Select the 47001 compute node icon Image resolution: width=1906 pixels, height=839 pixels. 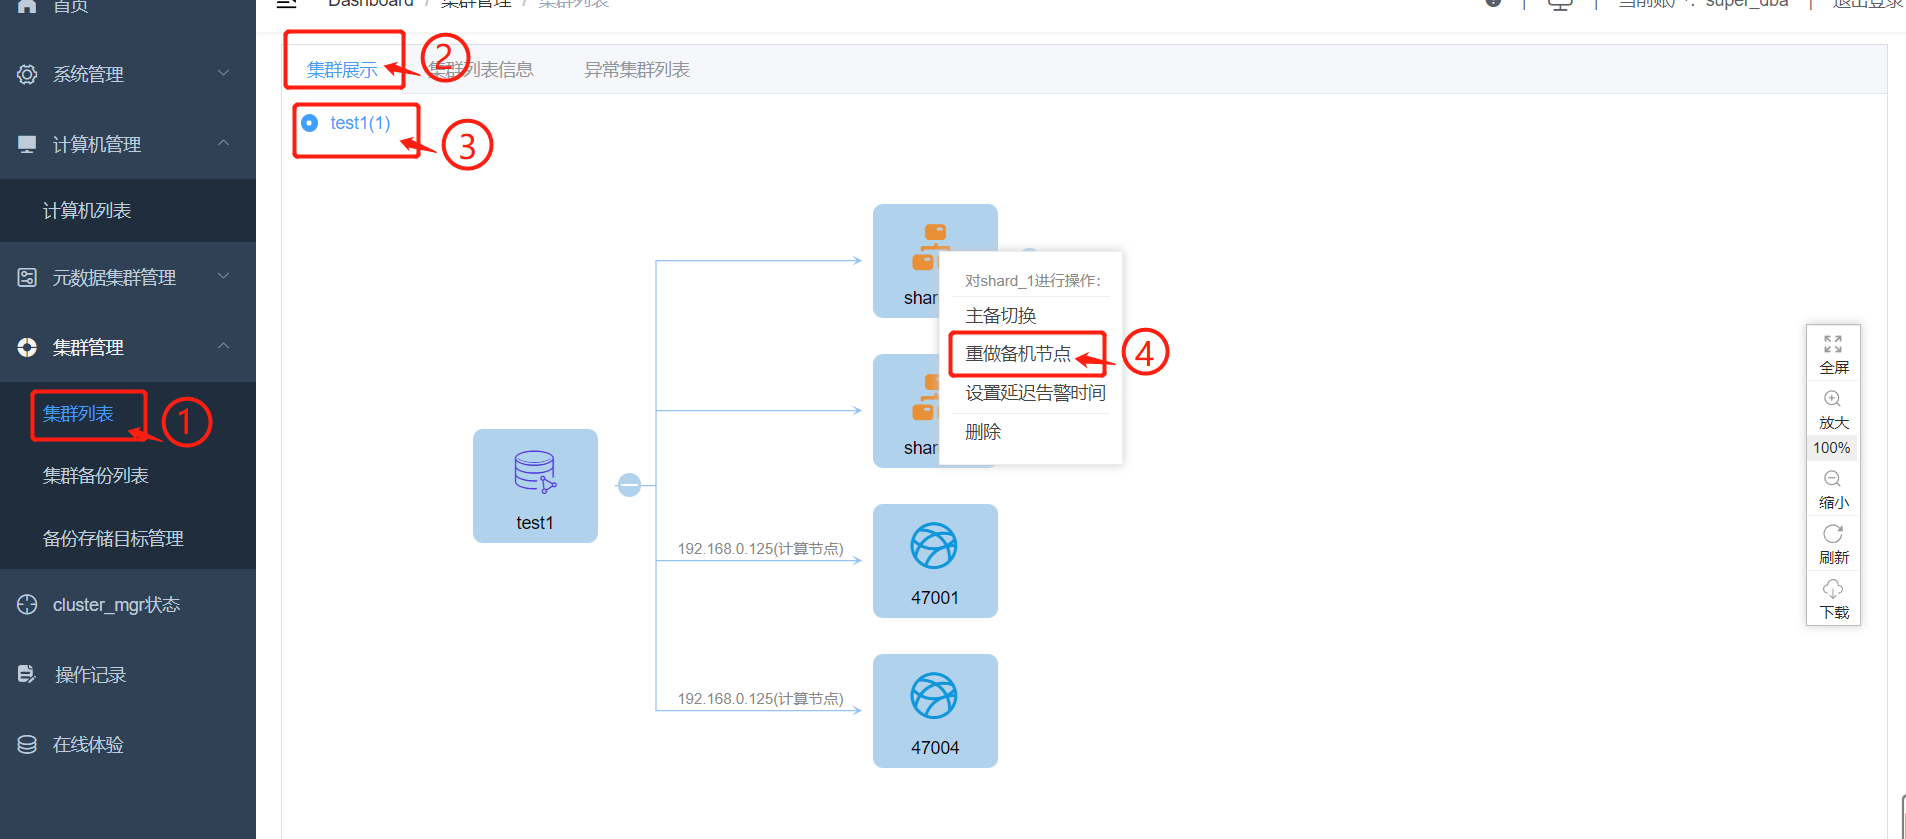(x=934, y=547)
